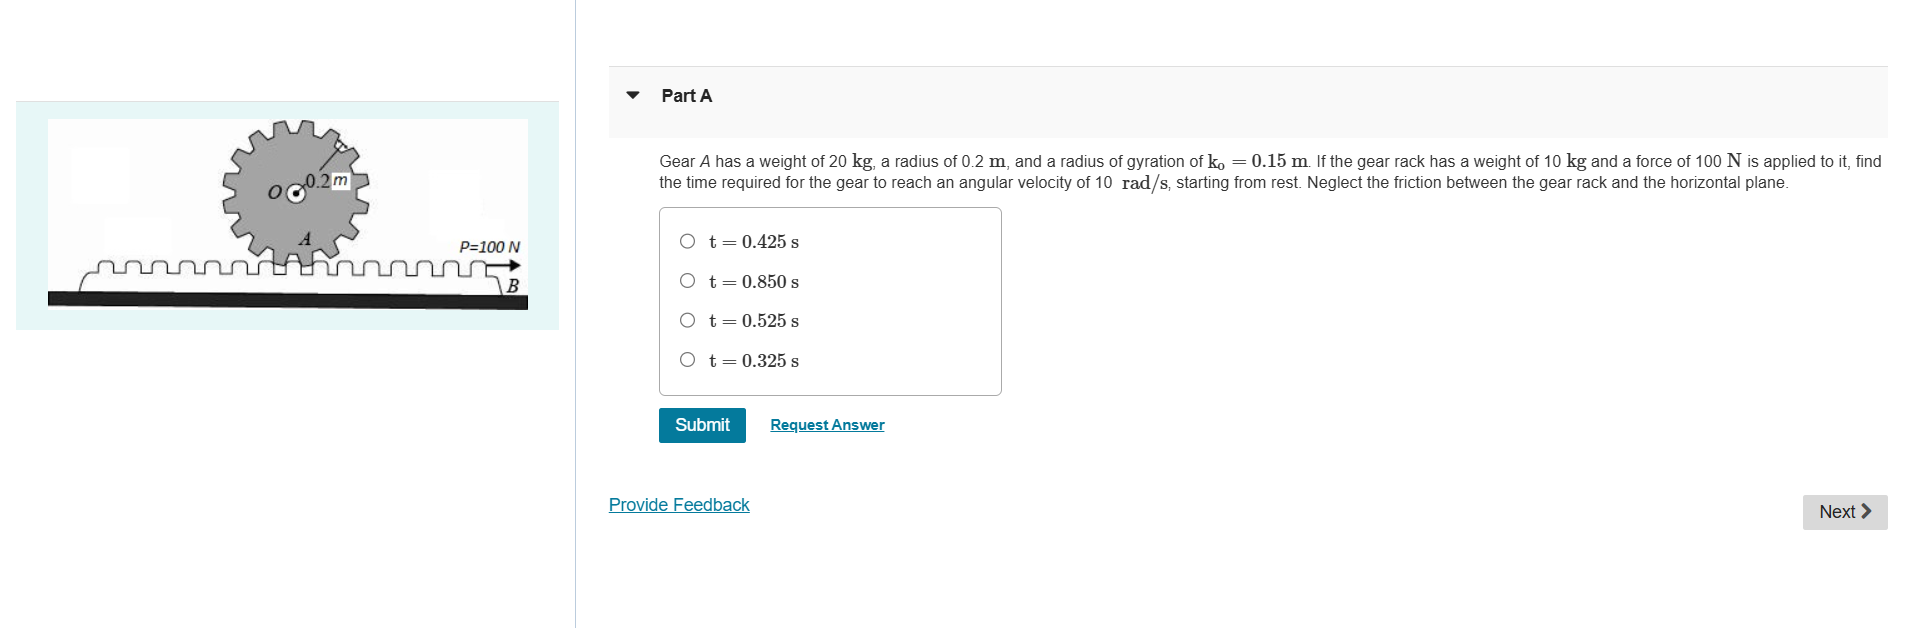Click the Next button
Screen dimensions: 1919x628
1843,512
